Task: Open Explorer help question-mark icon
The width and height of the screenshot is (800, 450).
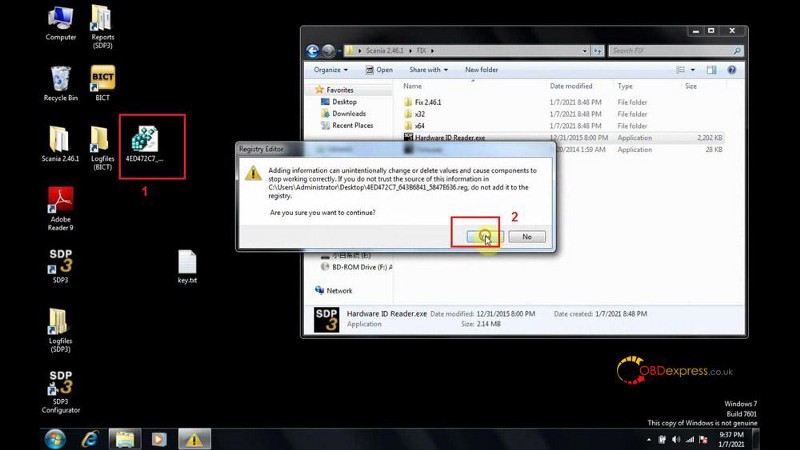Action: [732, 70]
